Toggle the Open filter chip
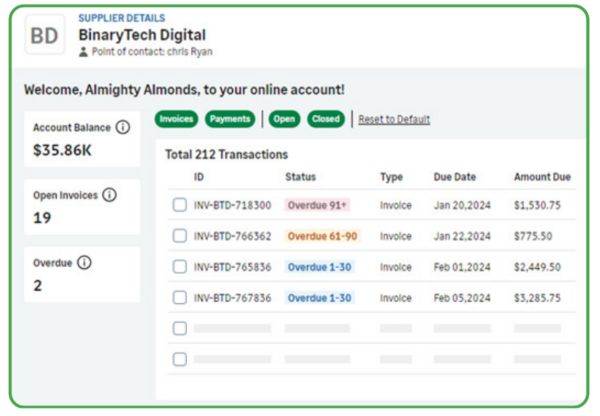 pyautogui.click(x=284, y=119)
